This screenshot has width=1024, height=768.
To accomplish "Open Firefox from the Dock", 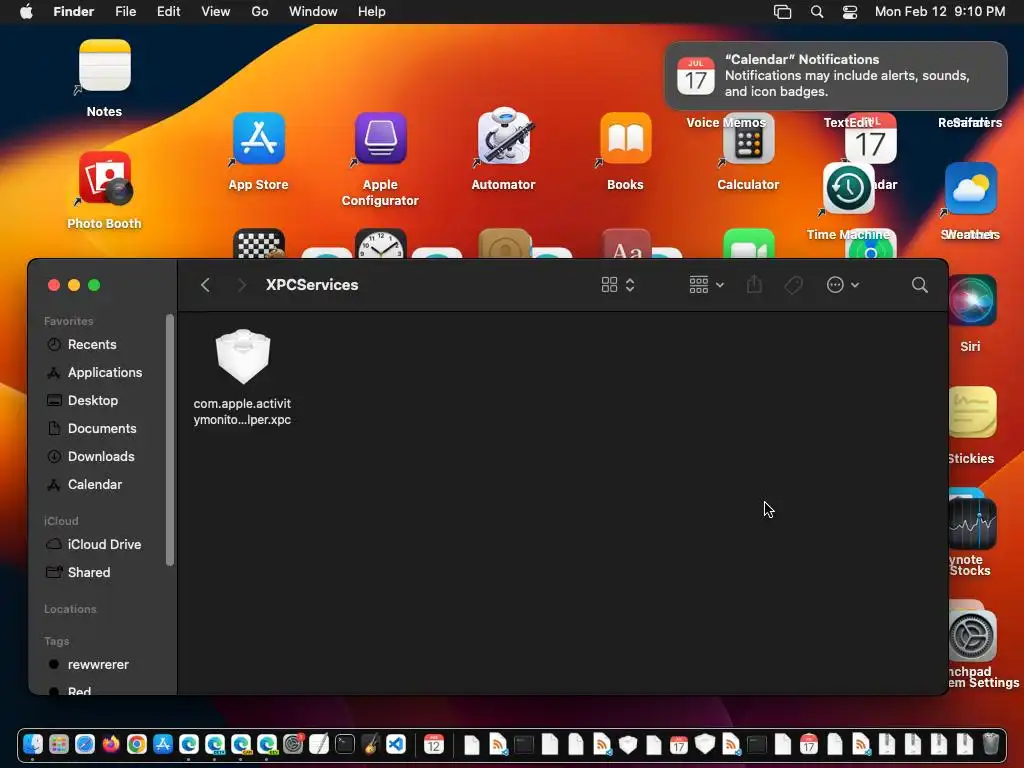I will (111, 744).
